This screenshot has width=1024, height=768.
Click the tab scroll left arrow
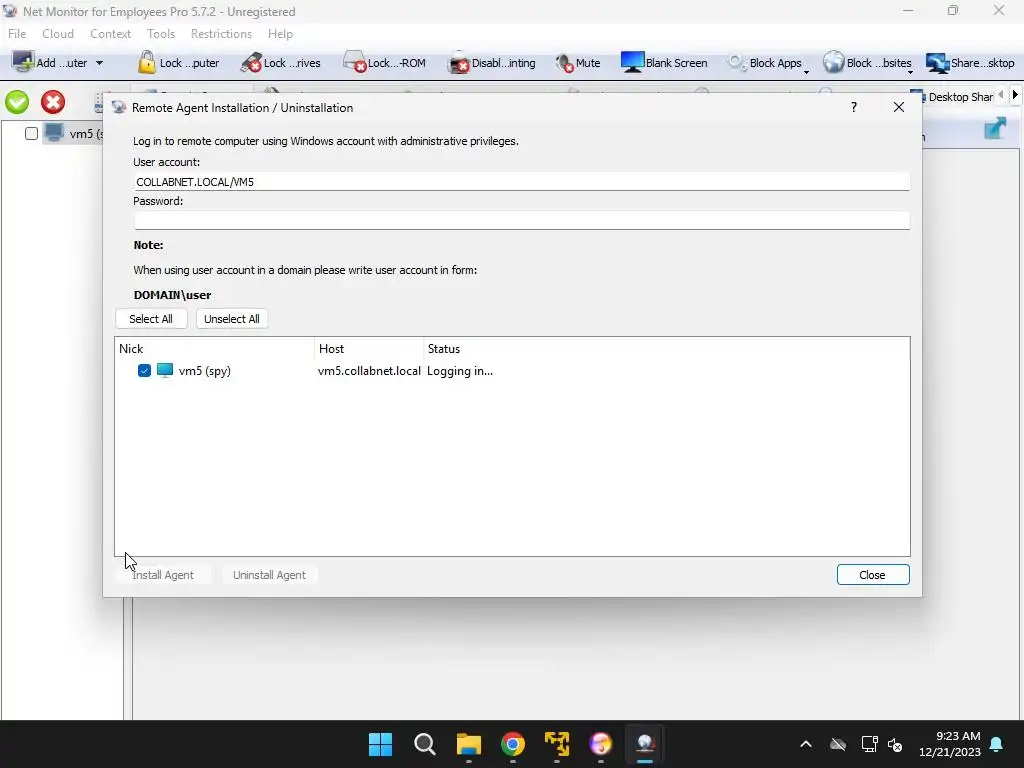1000,95
